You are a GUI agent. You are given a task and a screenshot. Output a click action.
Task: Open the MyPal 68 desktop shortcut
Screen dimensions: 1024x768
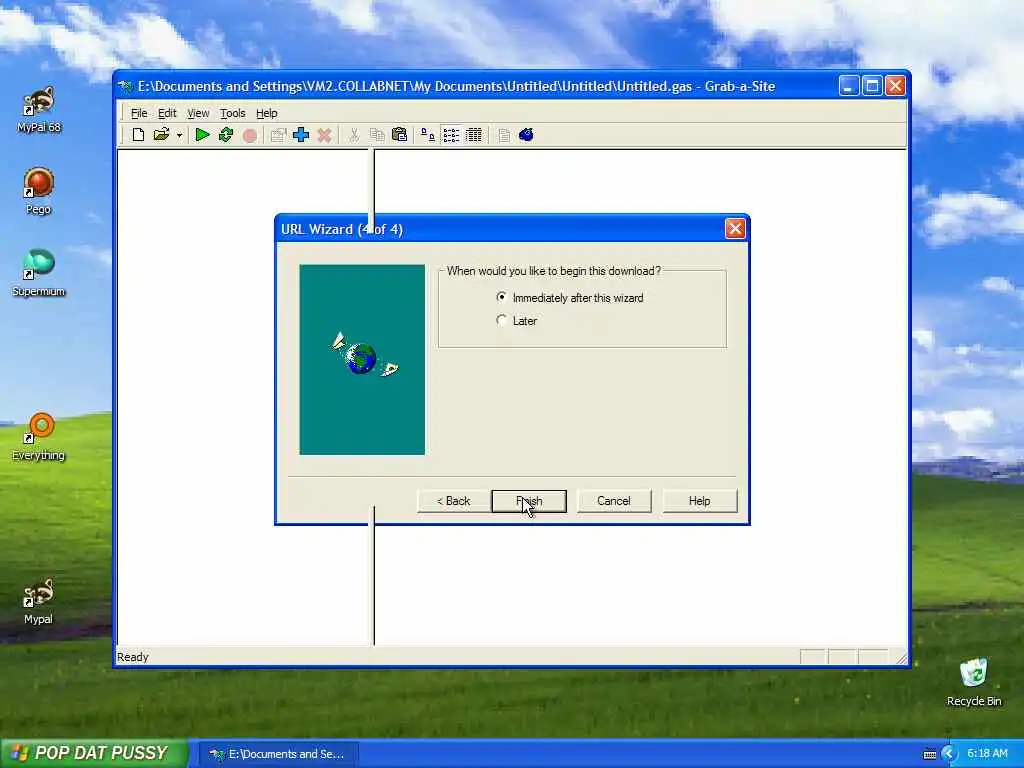(x=39, y=110)
